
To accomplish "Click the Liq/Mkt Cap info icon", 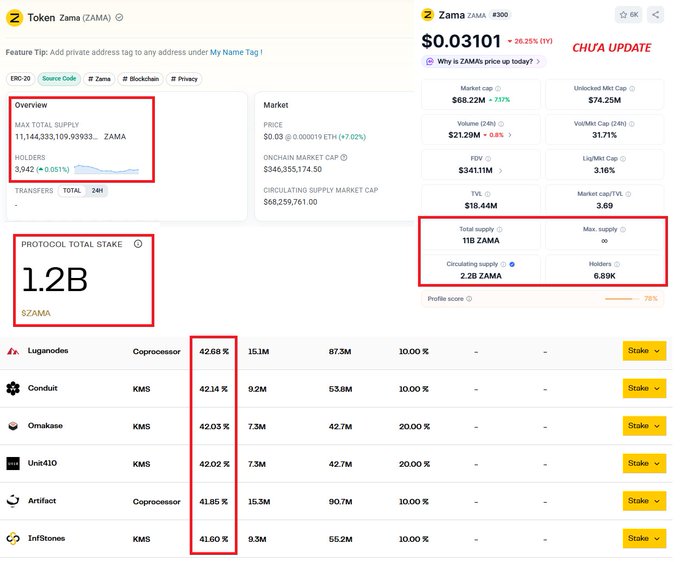I will (x=623, y=159).
